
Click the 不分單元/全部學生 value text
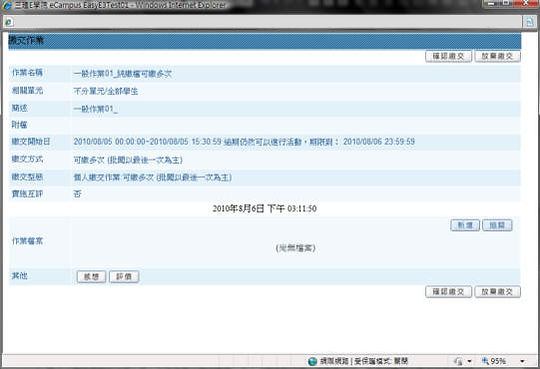pyautogui.click(x=106, y=91)
